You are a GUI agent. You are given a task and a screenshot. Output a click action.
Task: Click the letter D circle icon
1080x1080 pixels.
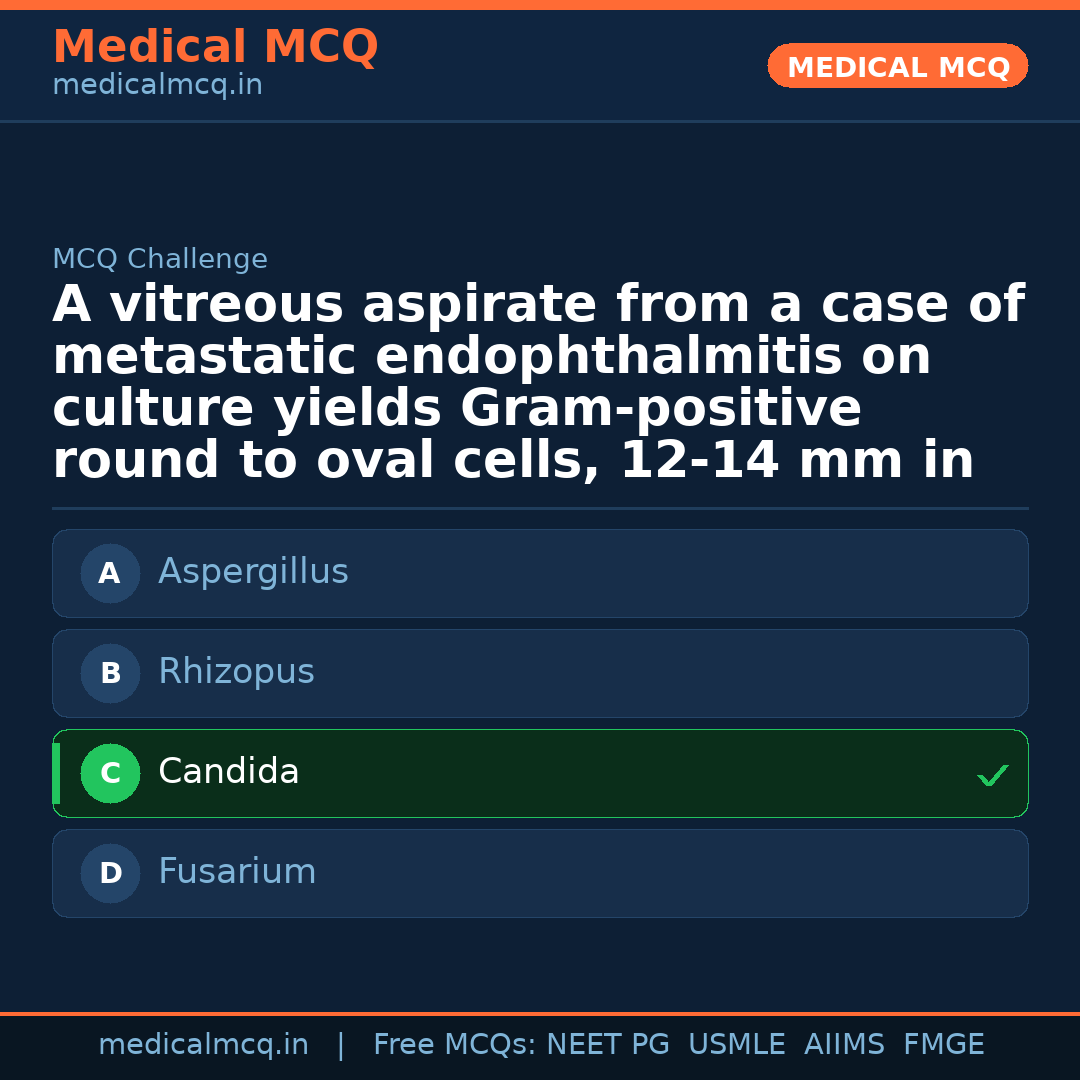pyautogui.click(x=110, y=873)
